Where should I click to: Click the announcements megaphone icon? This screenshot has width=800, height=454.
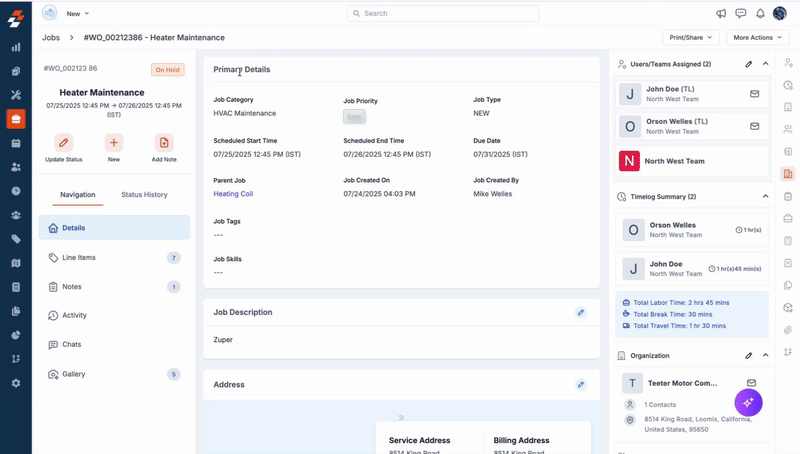(721, 13)
